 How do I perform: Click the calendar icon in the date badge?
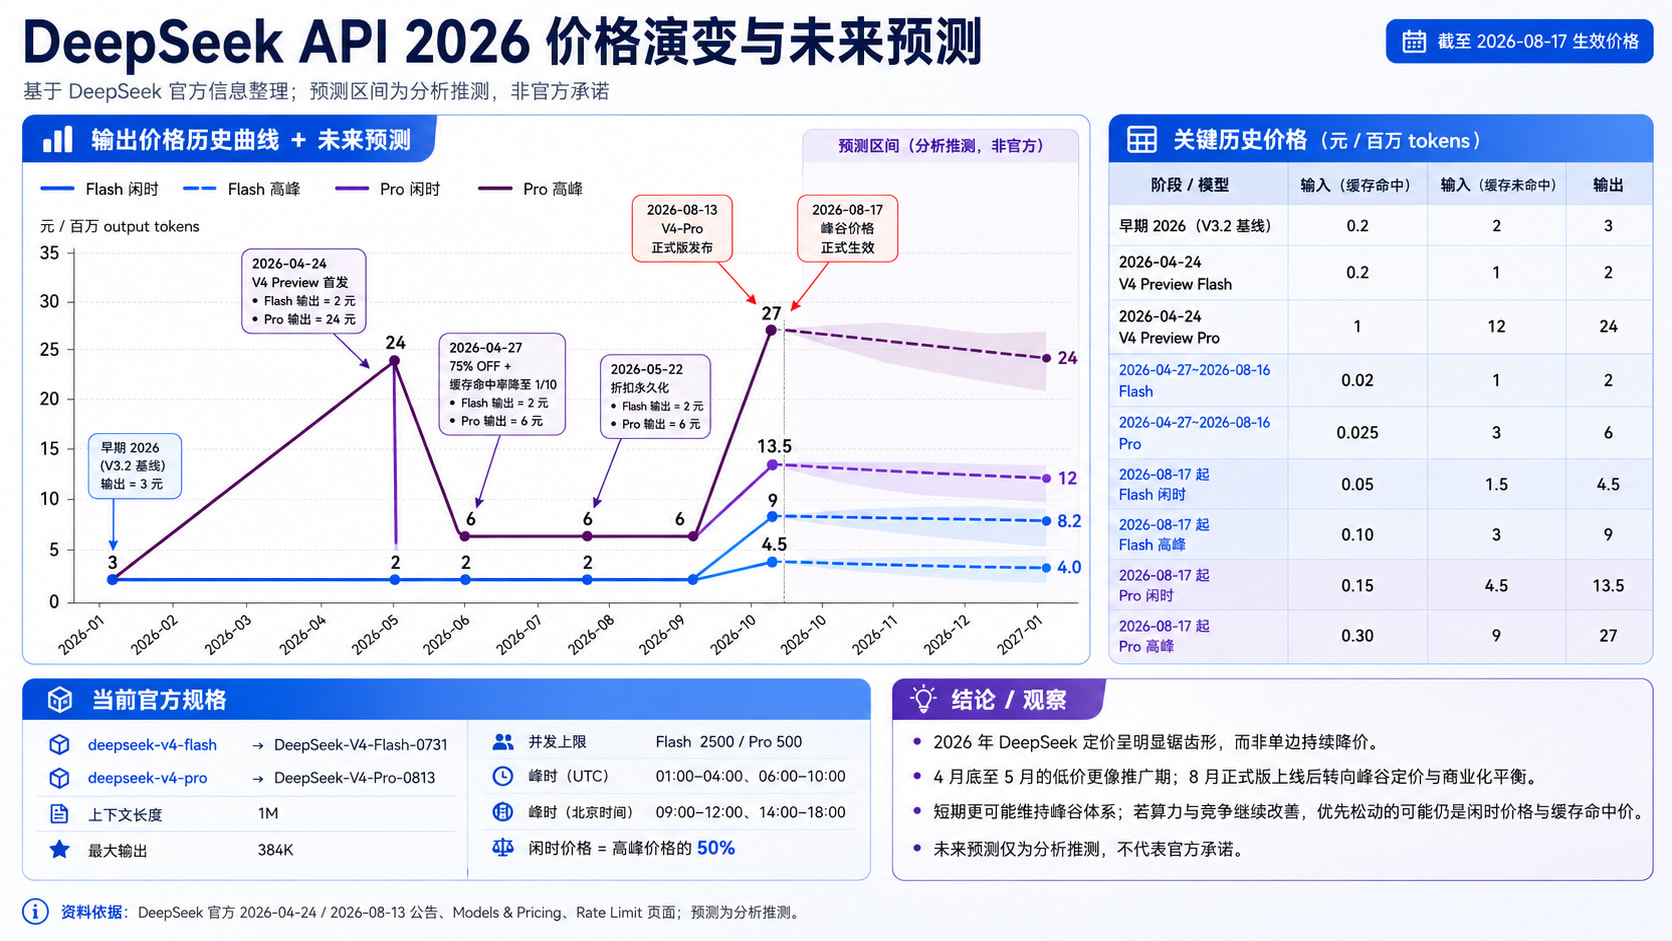(x=1413, y=41)
